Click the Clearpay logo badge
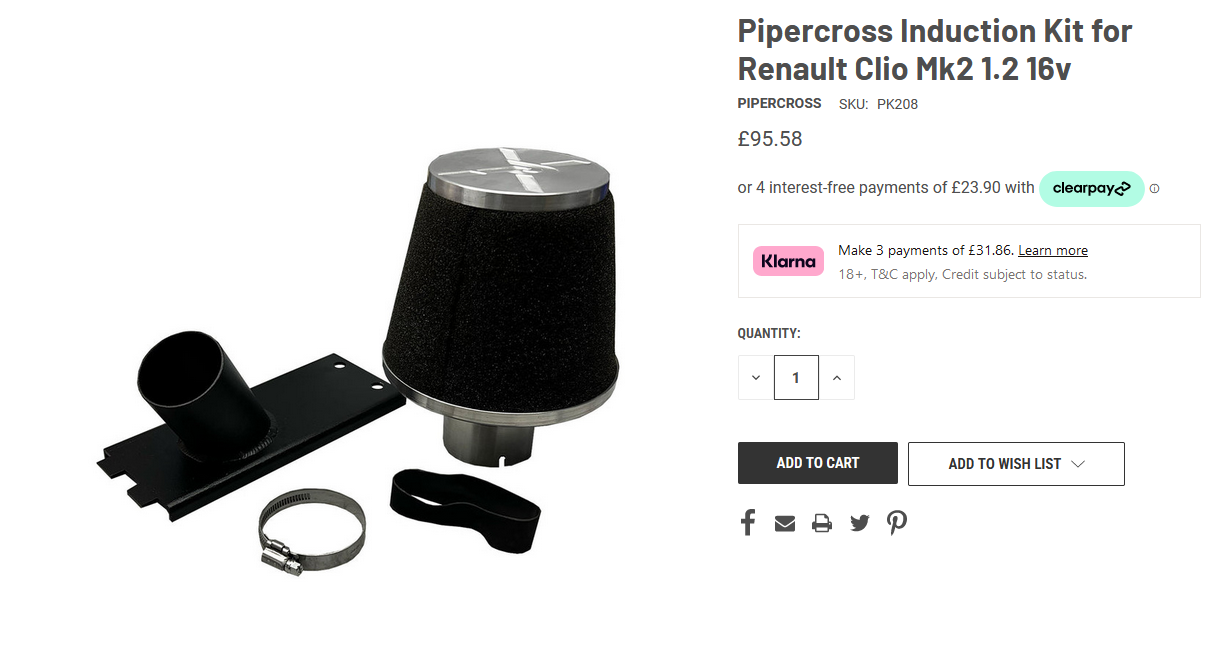This screenshot has height=648, width=1209. click(1092, 188)
